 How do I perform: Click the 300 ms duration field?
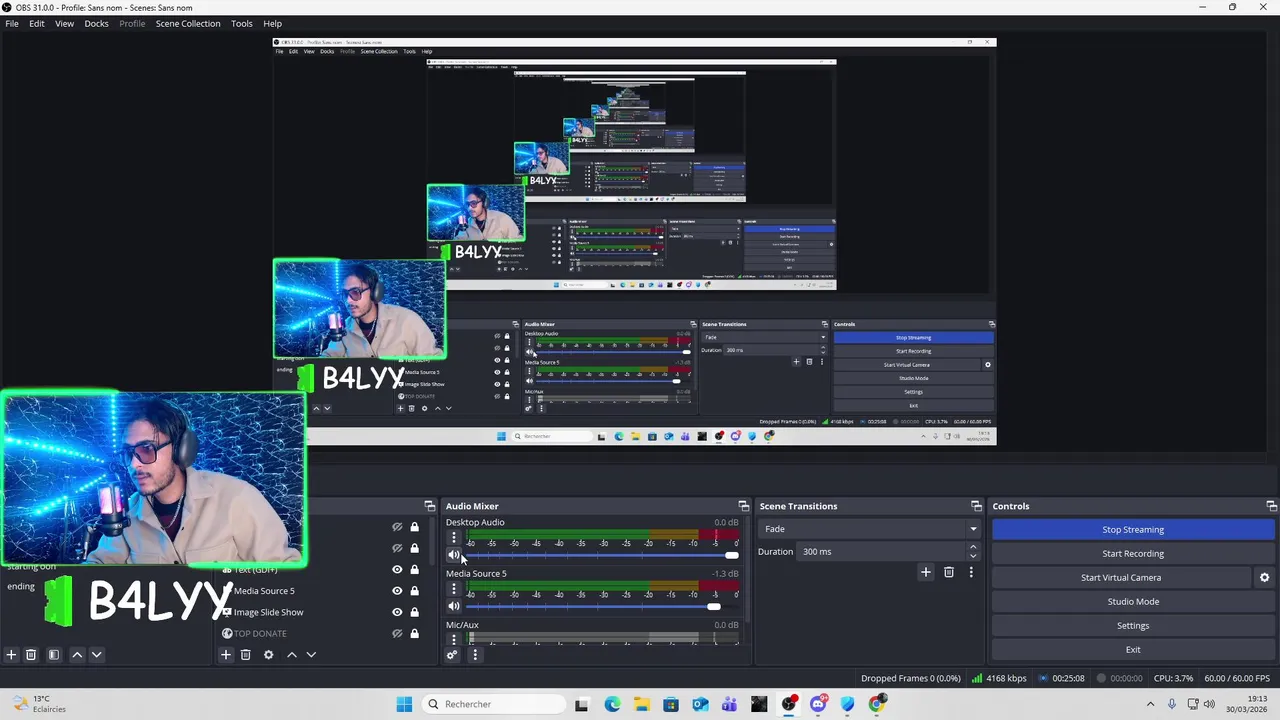882,552
